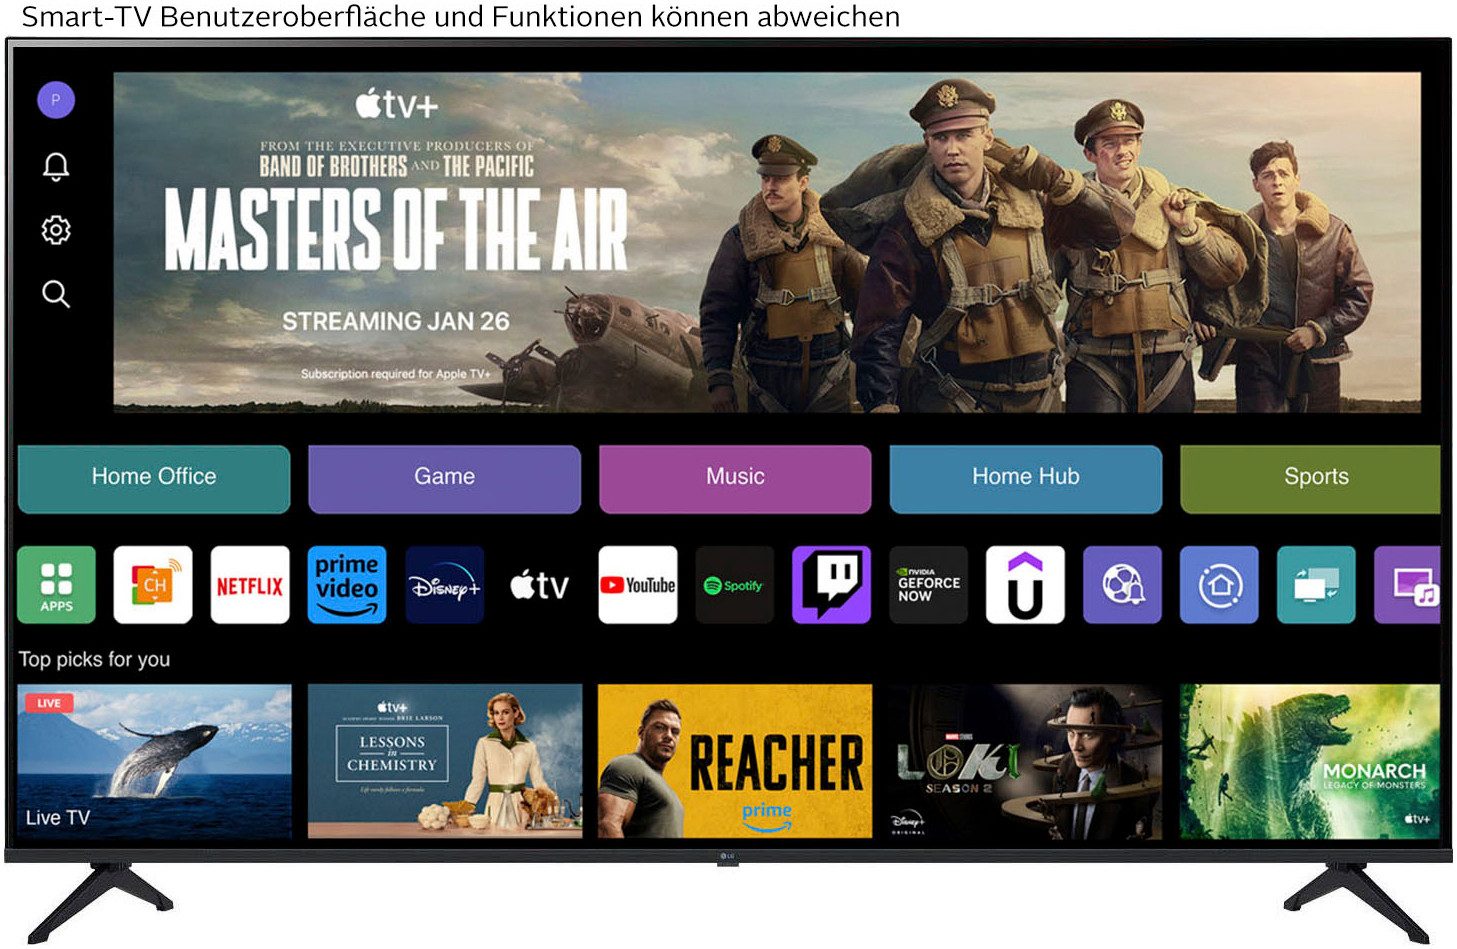Open the Netflix app
The width and height of the screenshot is (1457, 949).
(250, 585)
